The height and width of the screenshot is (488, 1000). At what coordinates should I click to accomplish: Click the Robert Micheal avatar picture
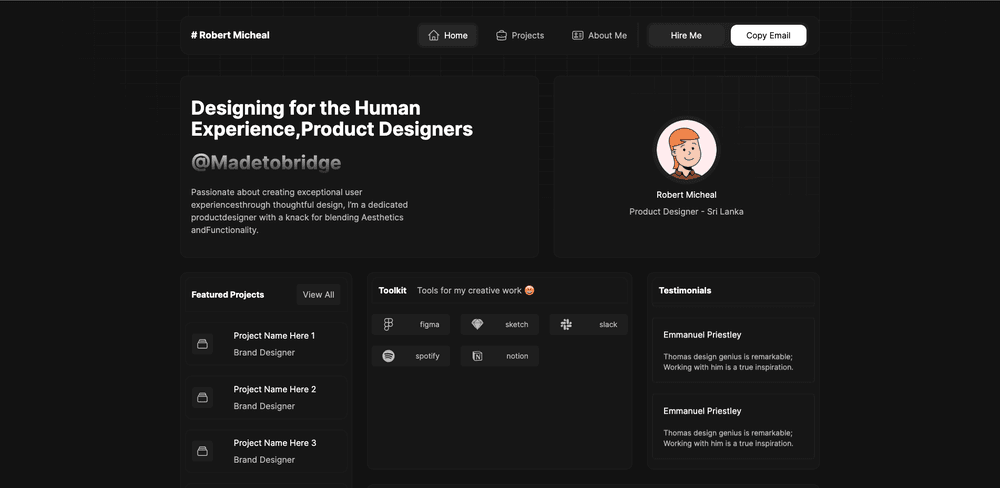[686, 150]
